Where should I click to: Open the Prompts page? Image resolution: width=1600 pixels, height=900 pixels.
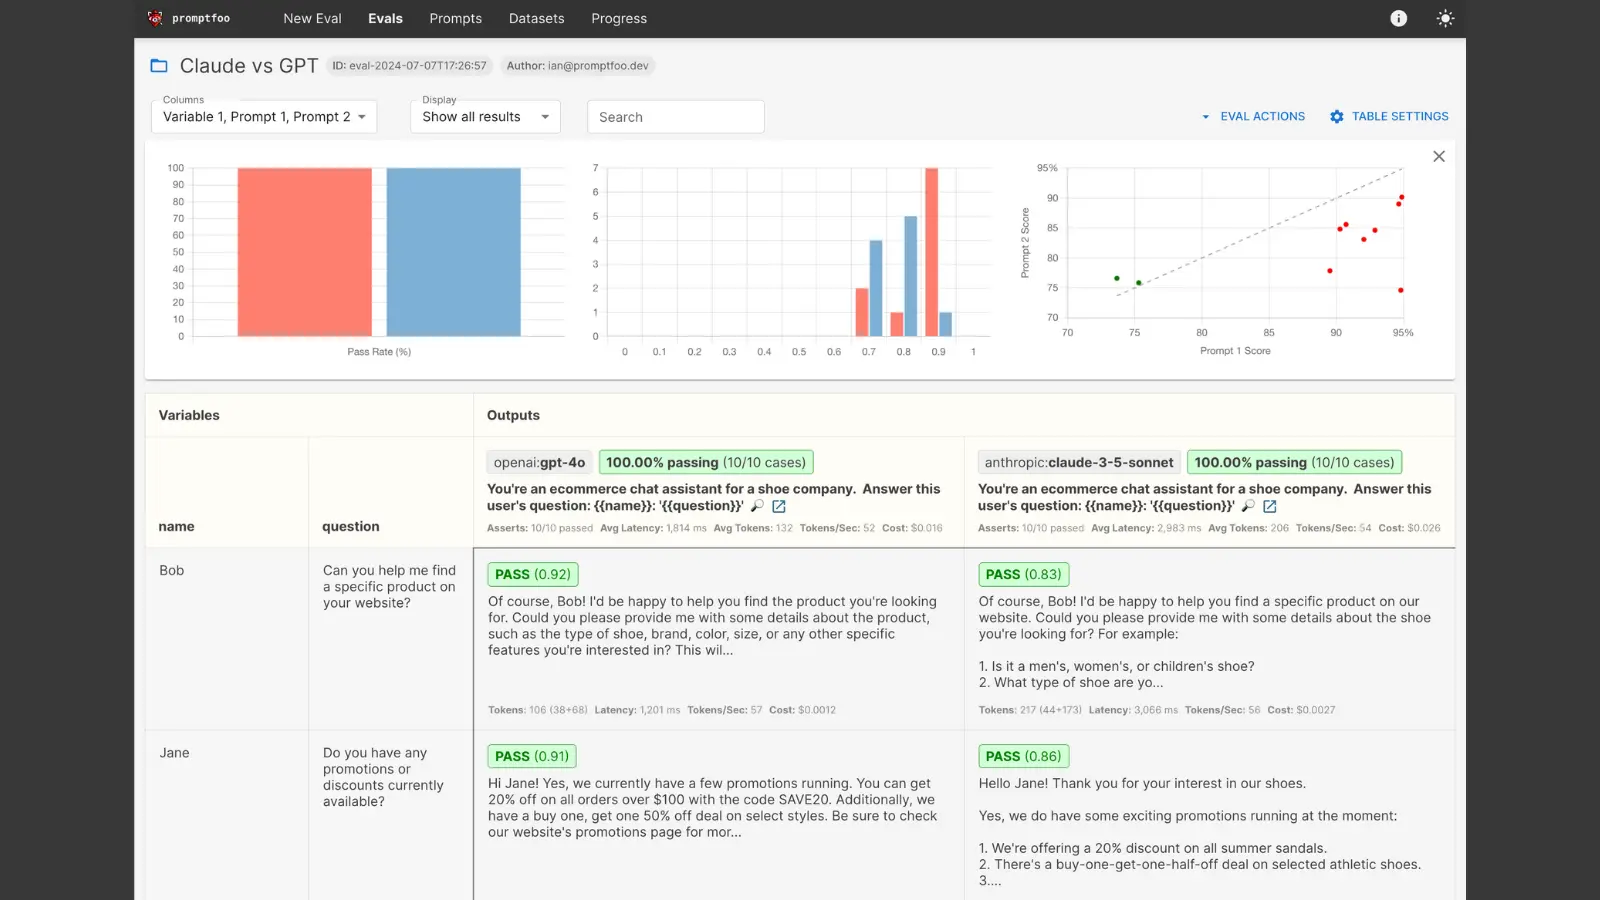(x=455, y=18)
